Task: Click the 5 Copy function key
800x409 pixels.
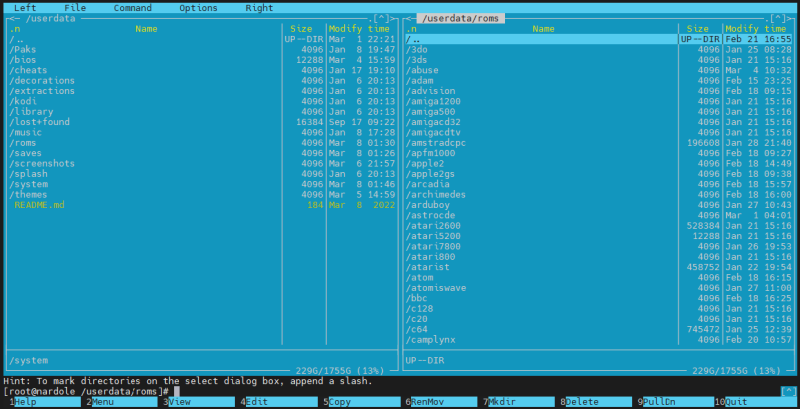Action: 361,402
